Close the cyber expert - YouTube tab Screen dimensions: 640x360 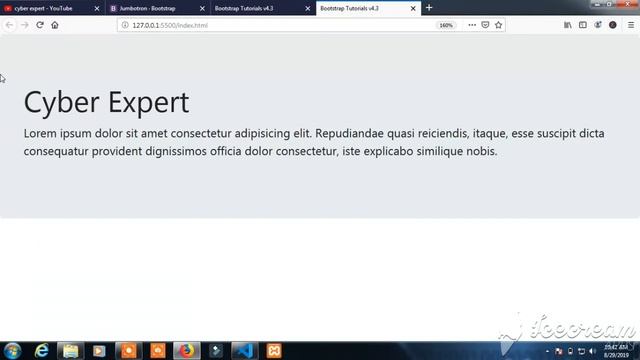[97, 8]
